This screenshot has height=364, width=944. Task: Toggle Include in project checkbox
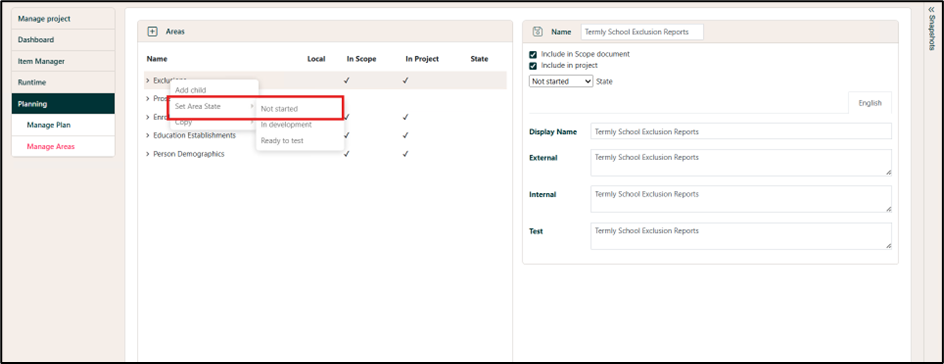click(533, 66)
